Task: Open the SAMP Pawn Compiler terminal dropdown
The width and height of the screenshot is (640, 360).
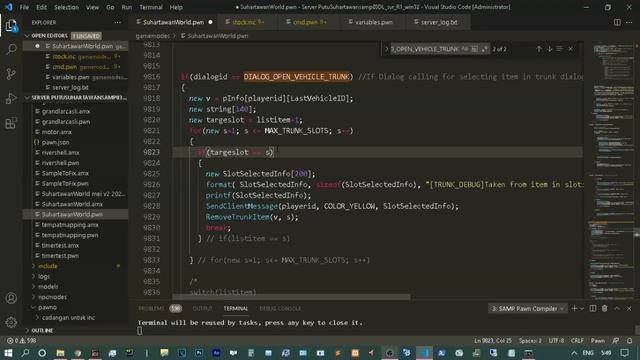Action: [527, 309]
